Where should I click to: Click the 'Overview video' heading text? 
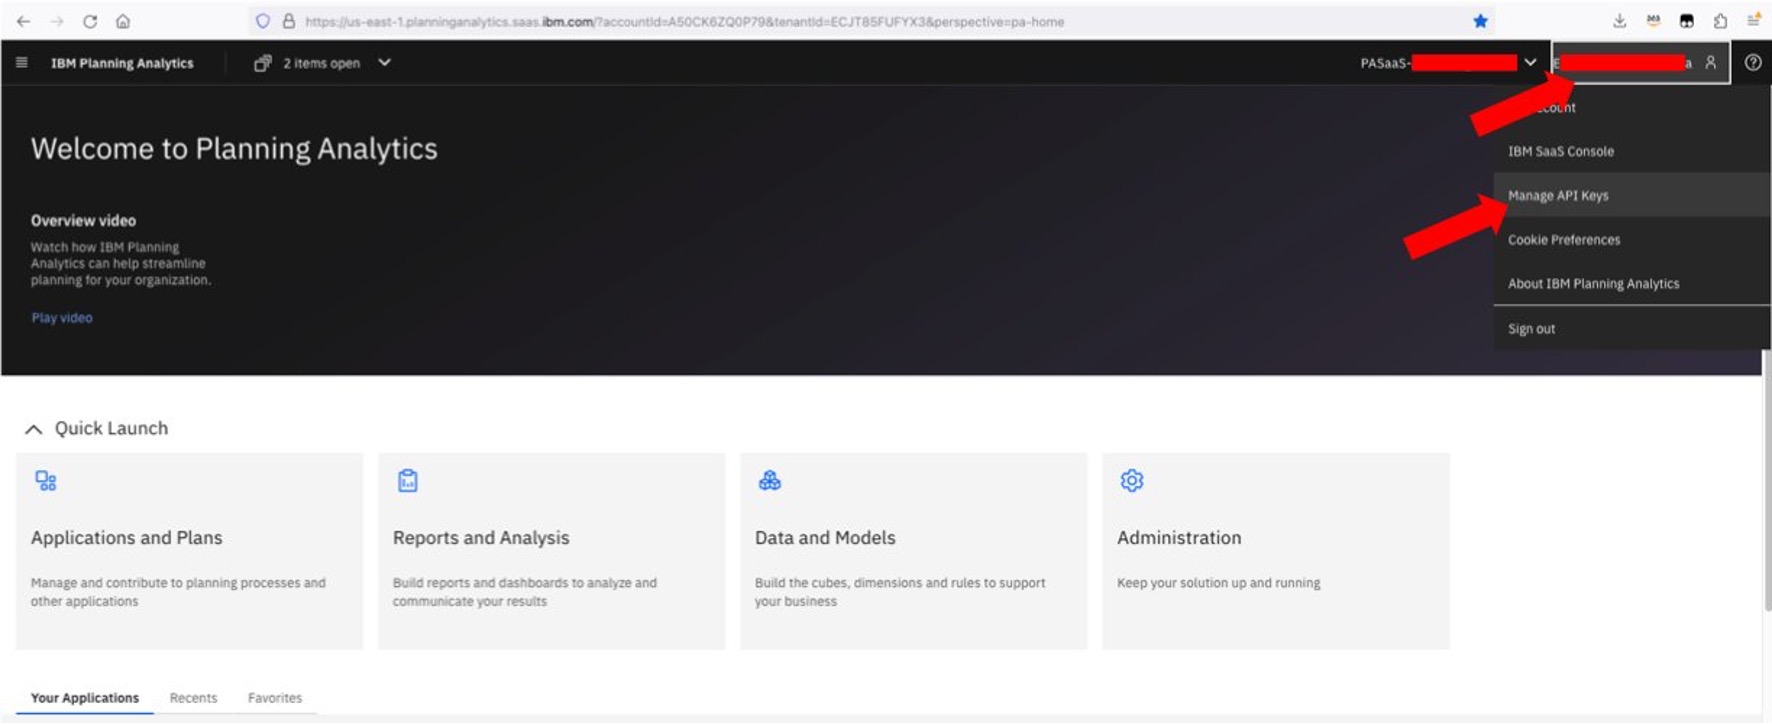[83, 221]
